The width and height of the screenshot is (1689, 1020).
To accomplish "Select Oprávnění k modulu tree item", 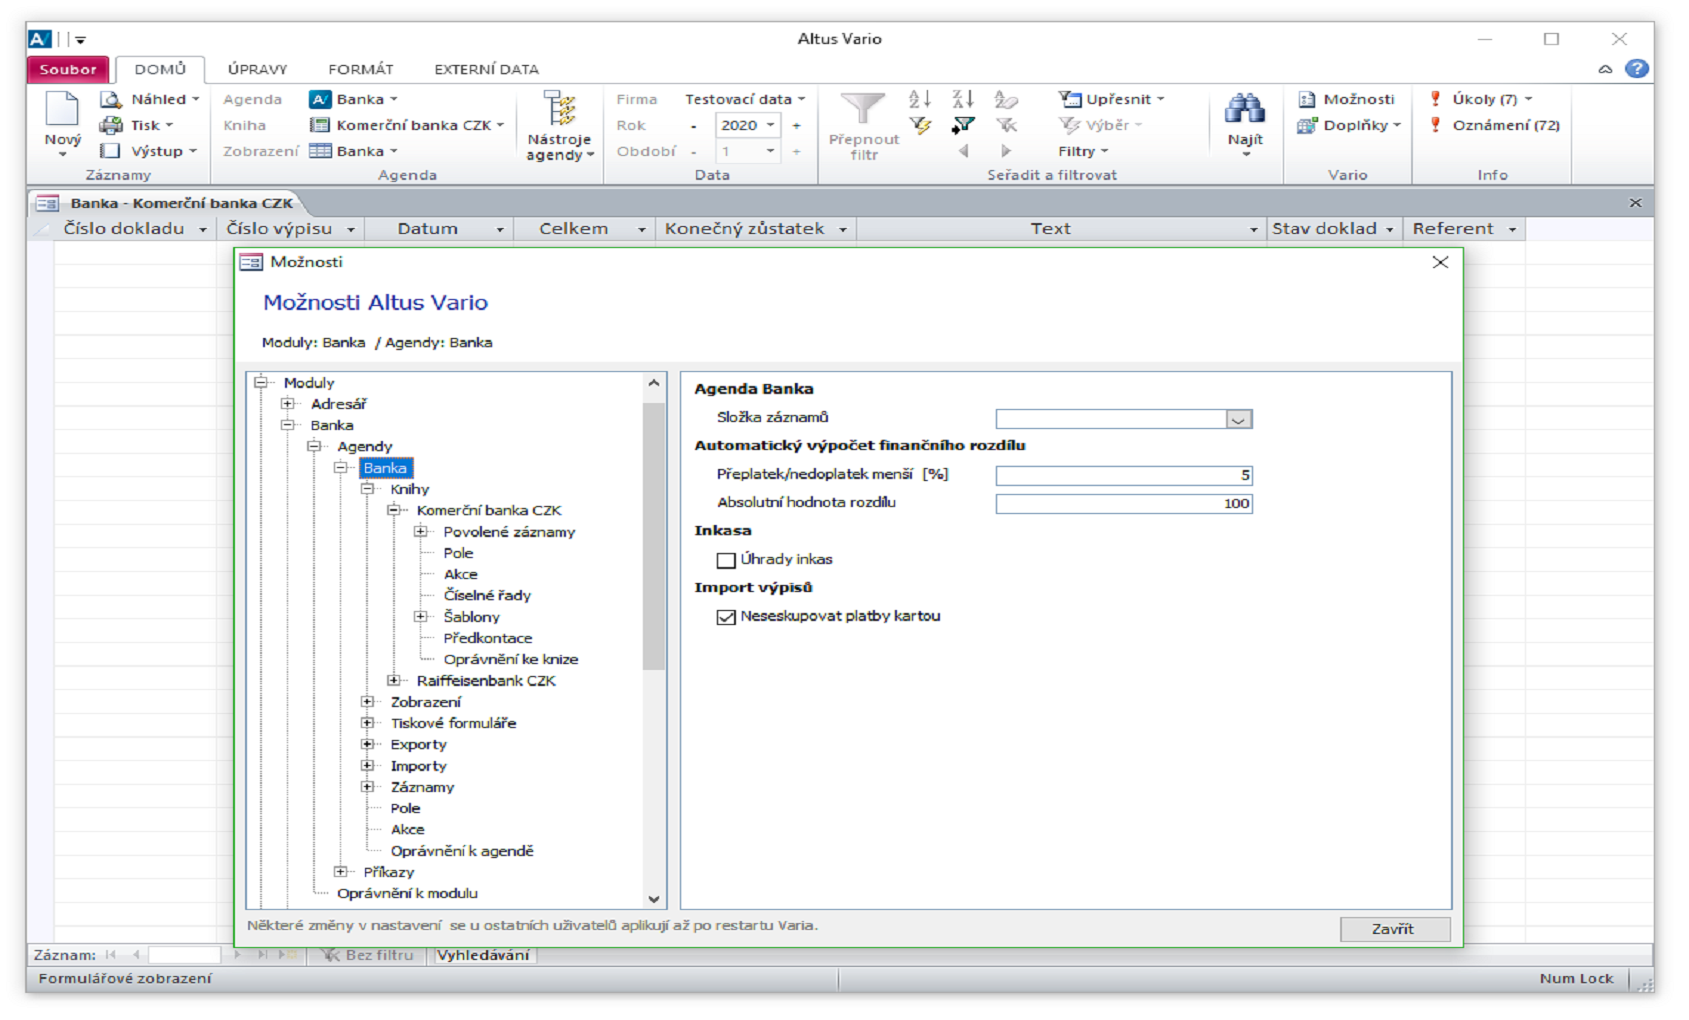I will (407, 894).
